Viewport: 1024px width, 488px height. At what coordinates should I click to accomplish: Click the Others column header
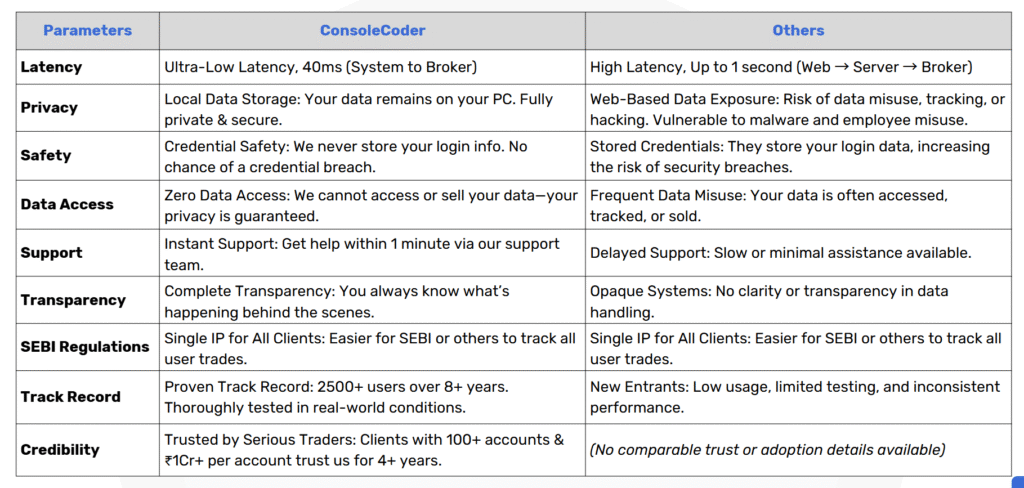[x=798, y=30]
